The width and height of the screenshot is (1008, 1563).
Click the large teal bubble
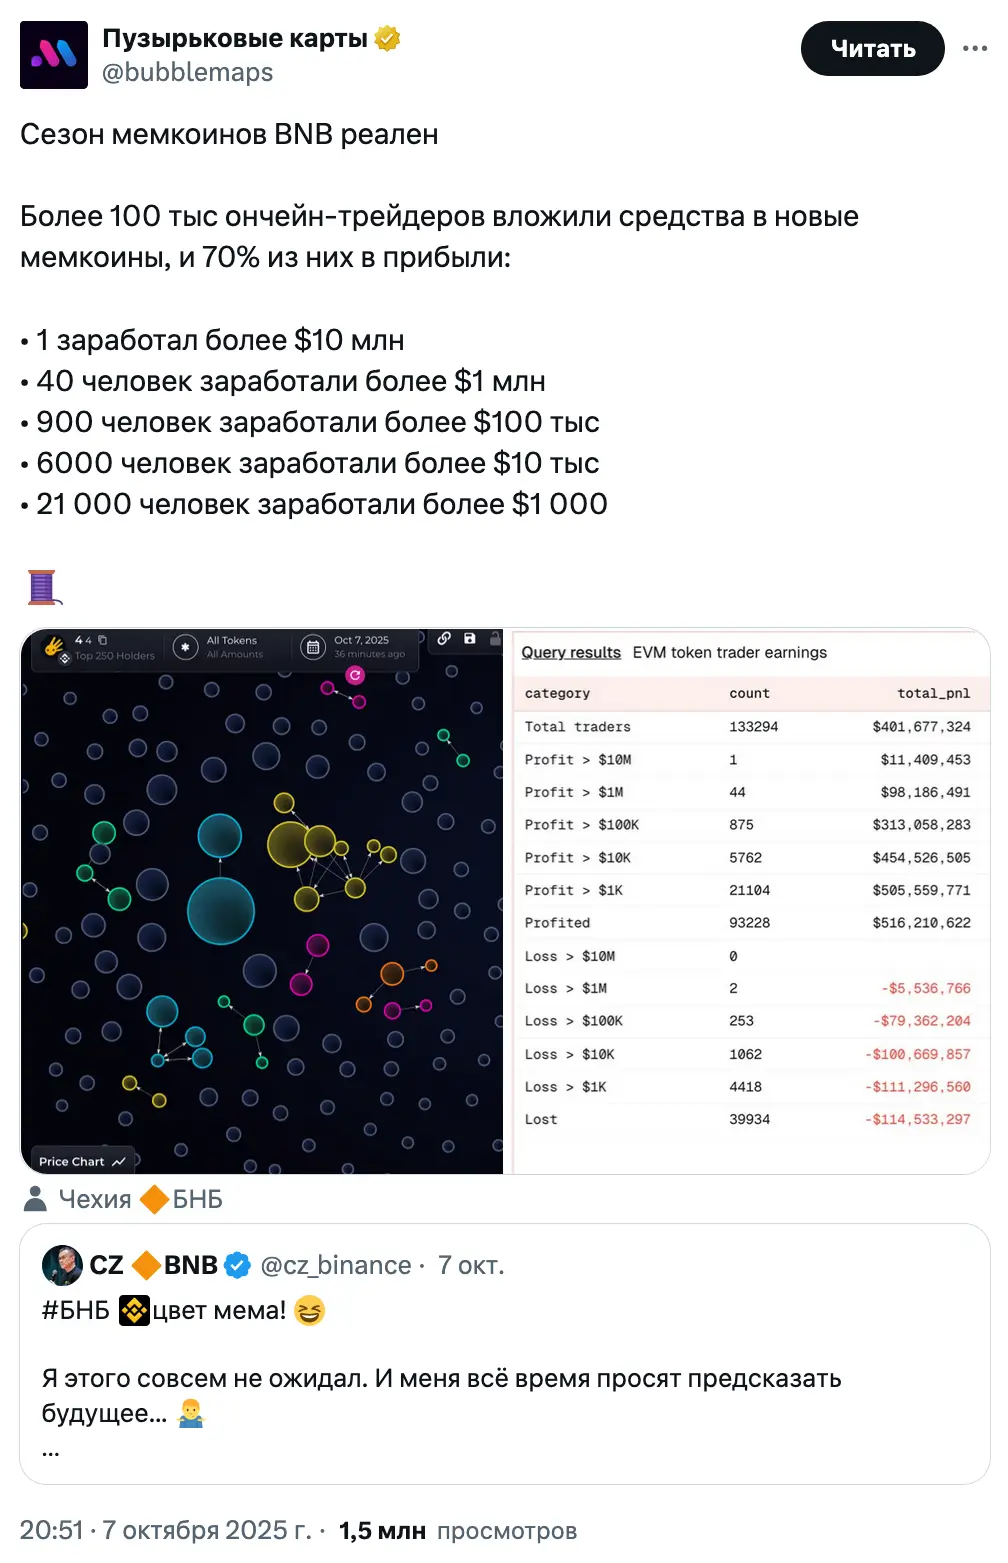coord(221,911)
